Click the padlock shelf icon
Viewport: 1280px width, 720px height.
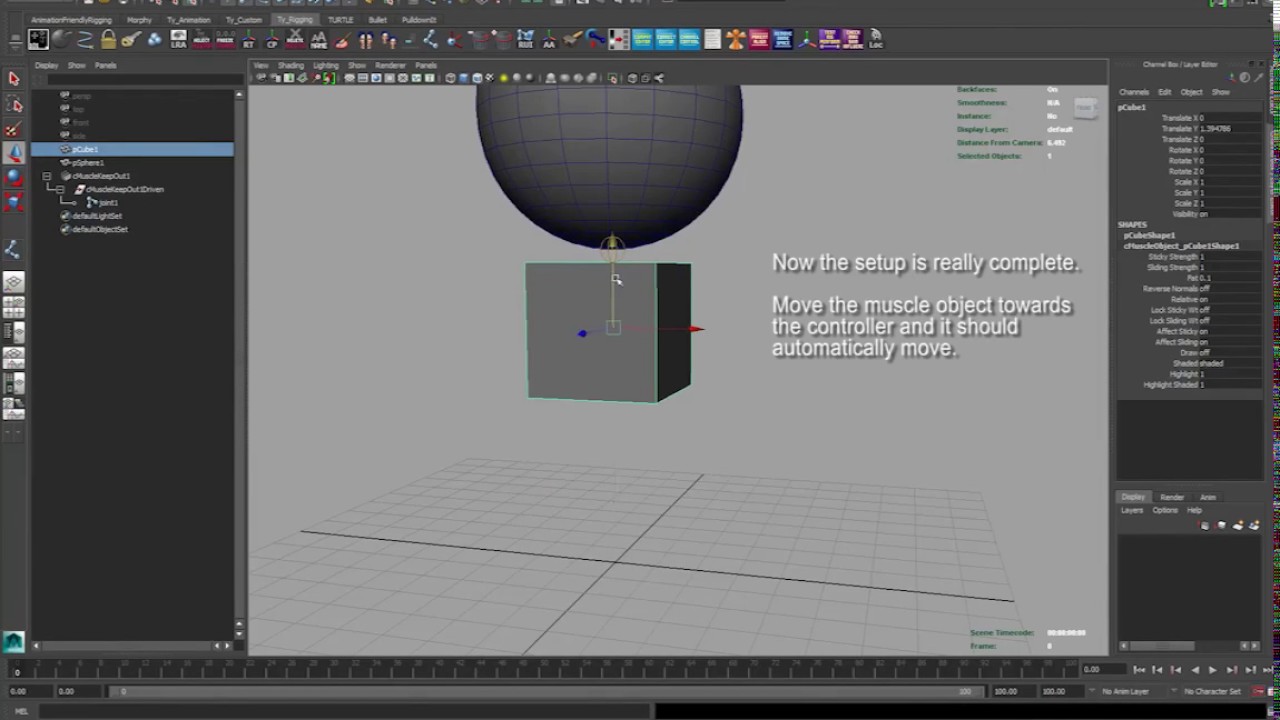tap(108, 39)
